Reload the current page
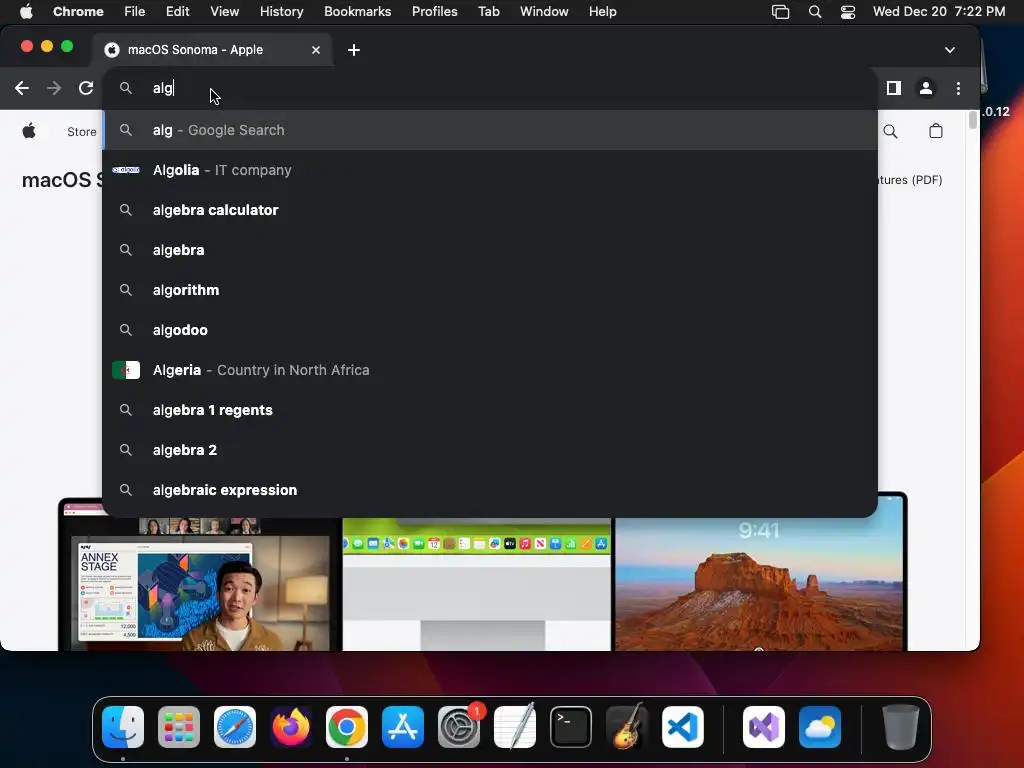The width and height of the screenshot is (1024, 768). click(86, 88)
